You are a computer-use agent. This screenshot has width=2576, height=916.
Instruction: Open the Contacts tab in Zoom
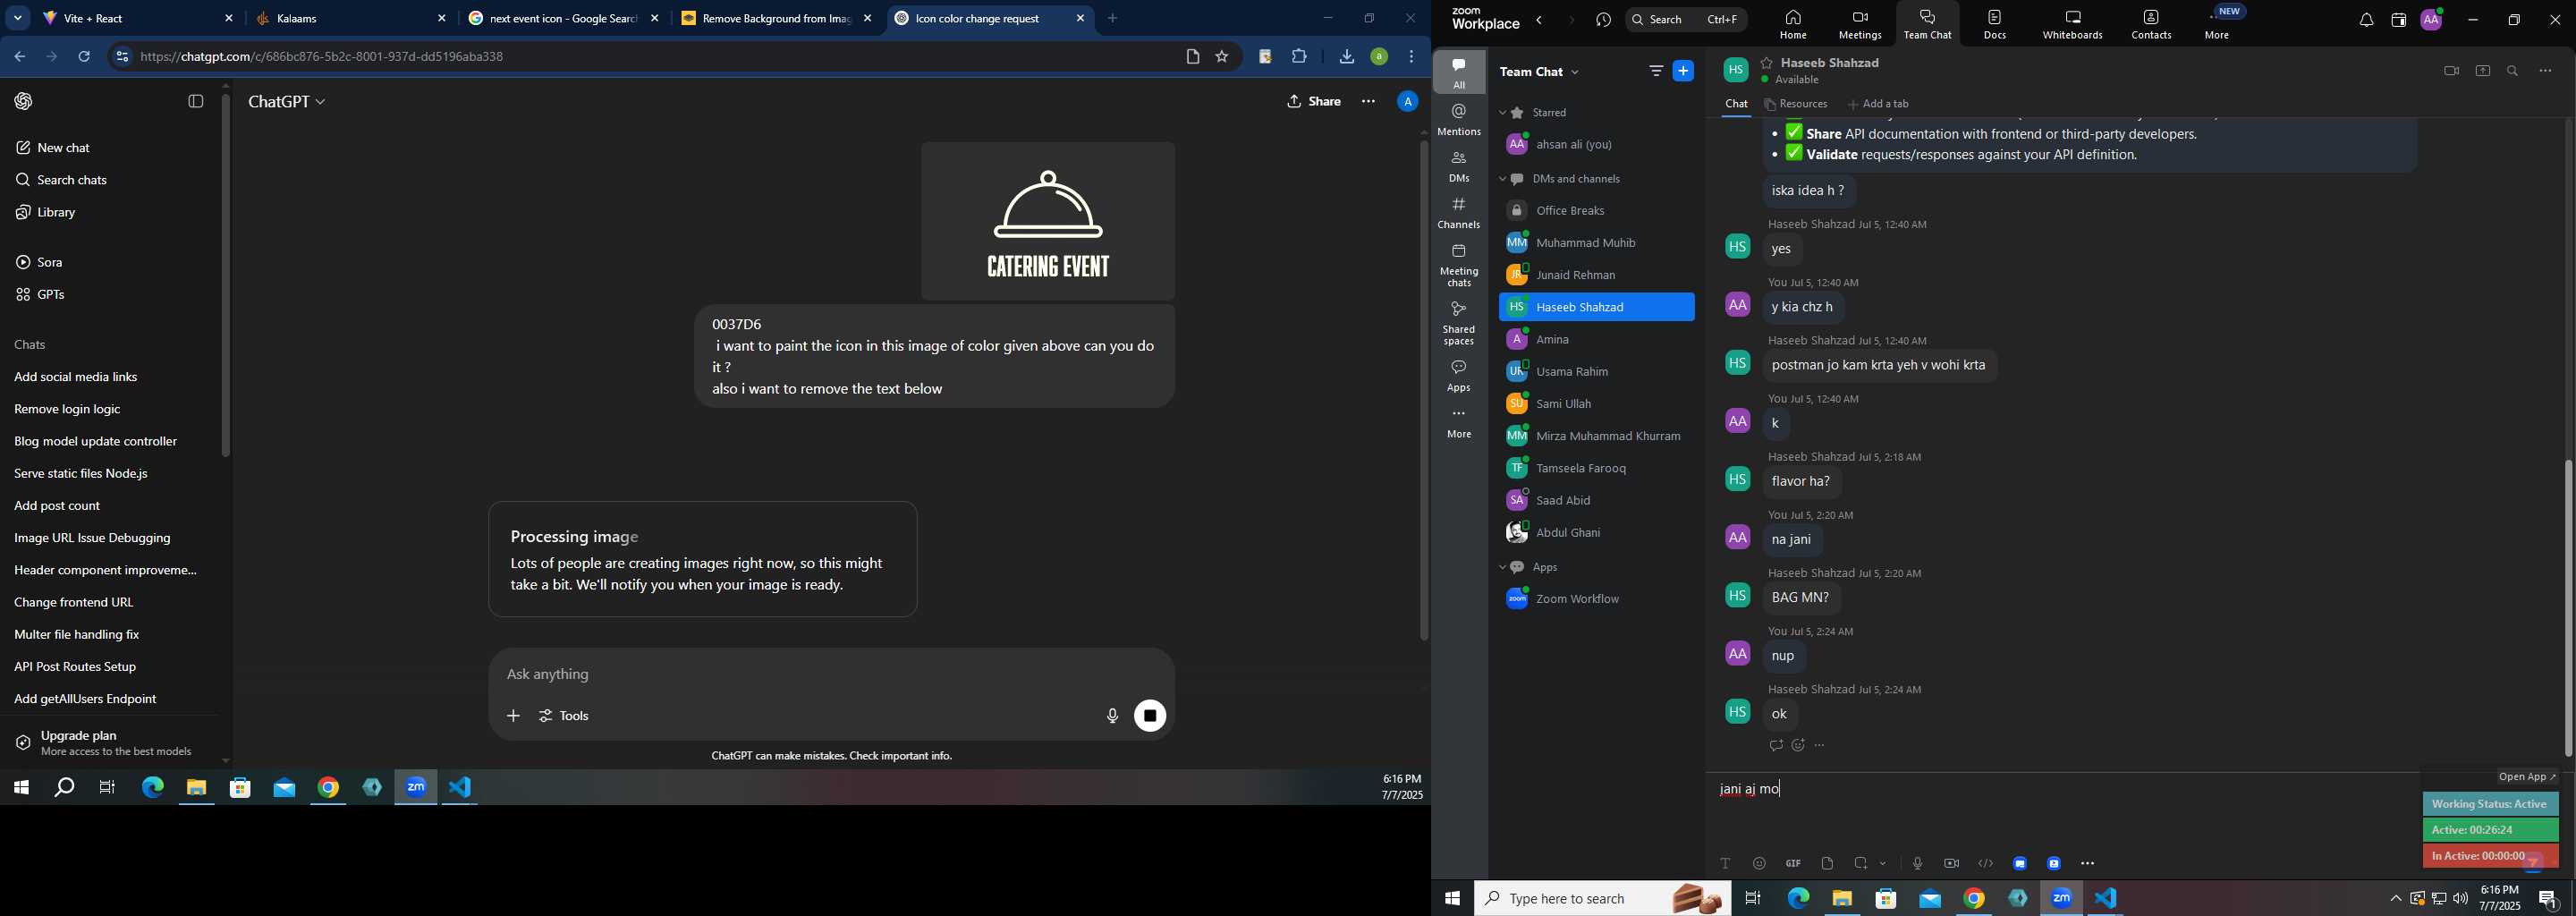click(2151, 24)
